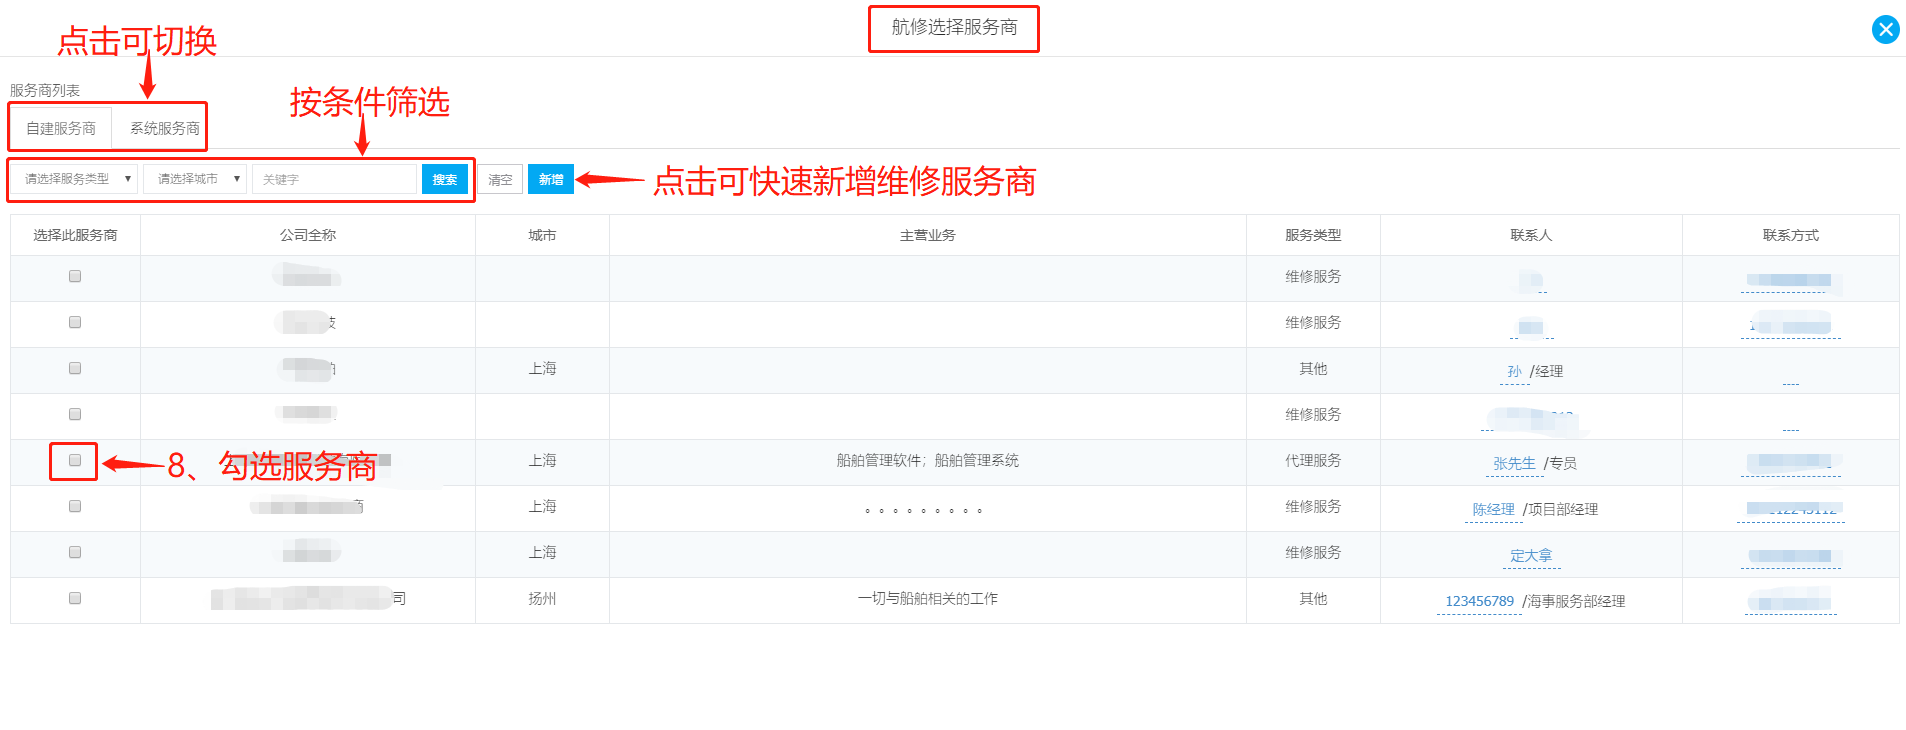The width and height of the screenshot is (1906, 730).
Task: Tick the checkbox in the 定大拿 row
Action: pyautogui.click(x=75, y=552)
